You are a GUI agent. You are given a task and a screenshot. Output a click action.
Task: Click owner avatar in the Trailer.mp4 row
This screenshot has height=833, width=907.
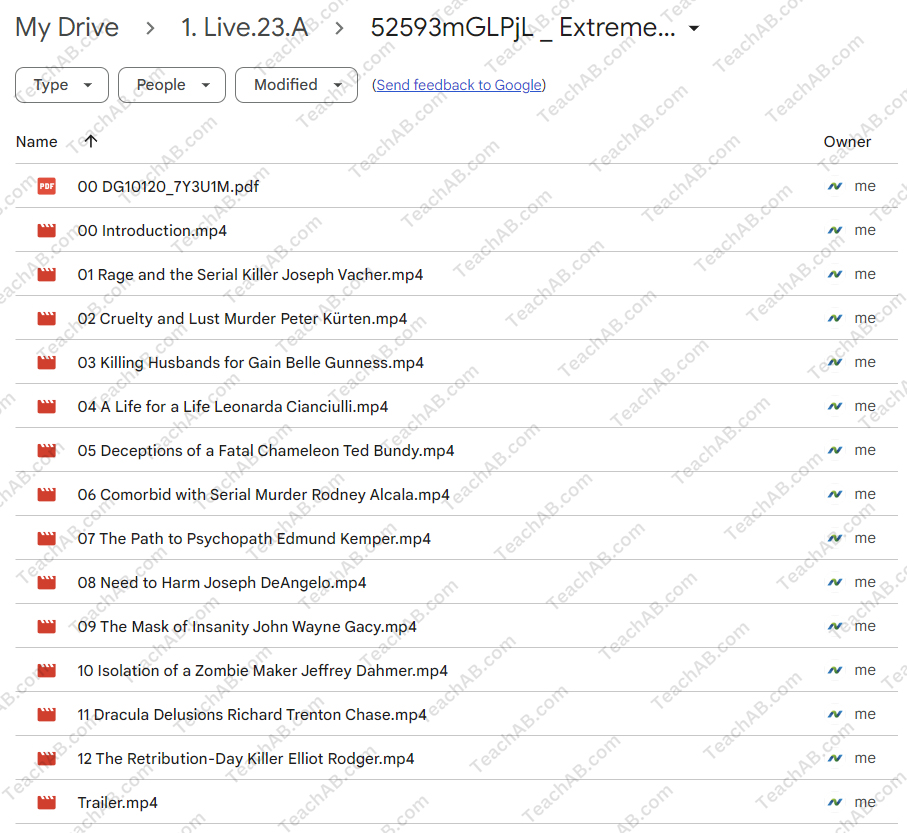pos(835,802)
